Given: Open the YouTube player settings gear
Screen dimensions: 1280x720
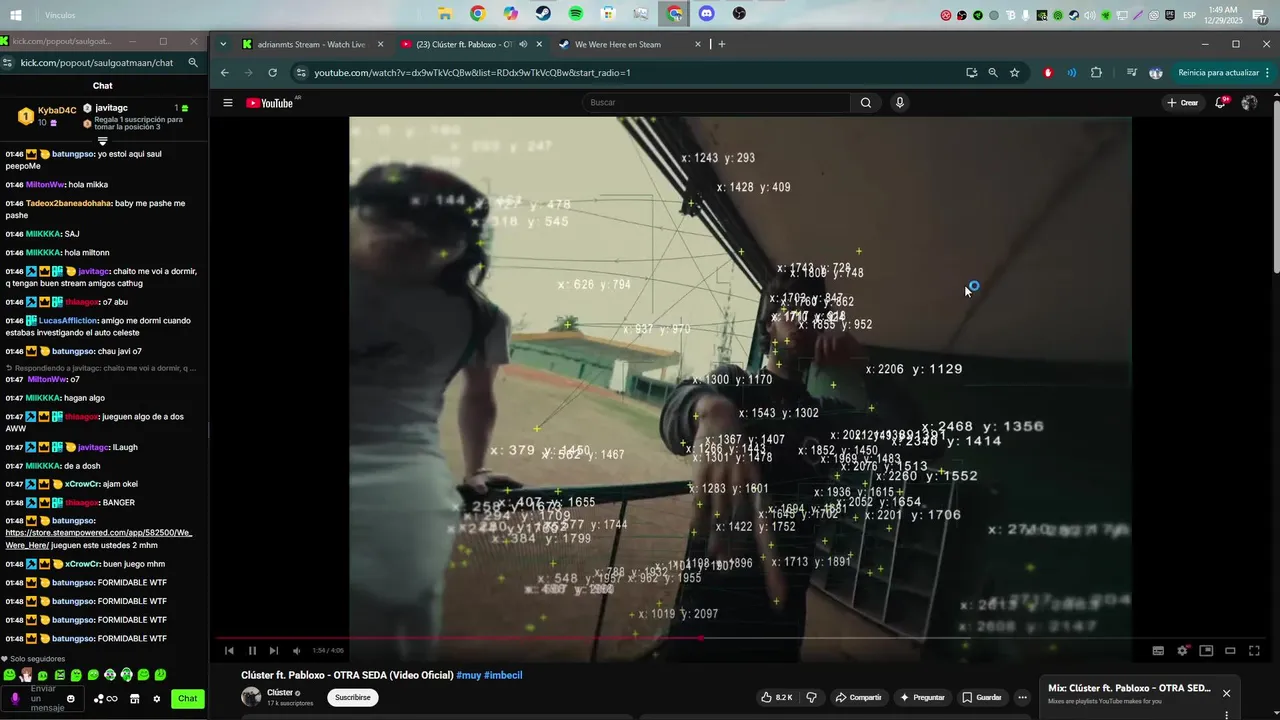Looking at the screenshot, I should (1182, 651).
